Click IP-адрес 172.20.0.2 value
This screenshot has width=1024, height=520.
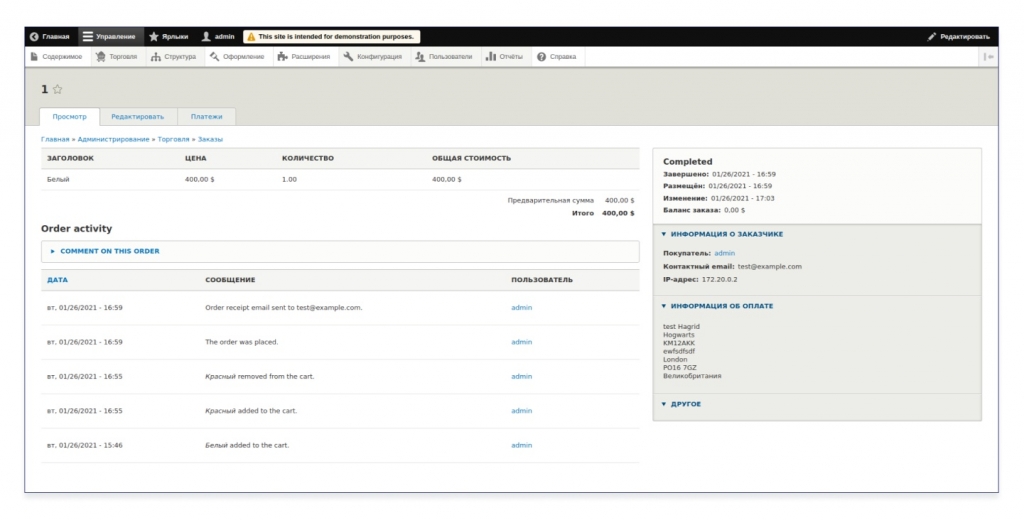719,280
